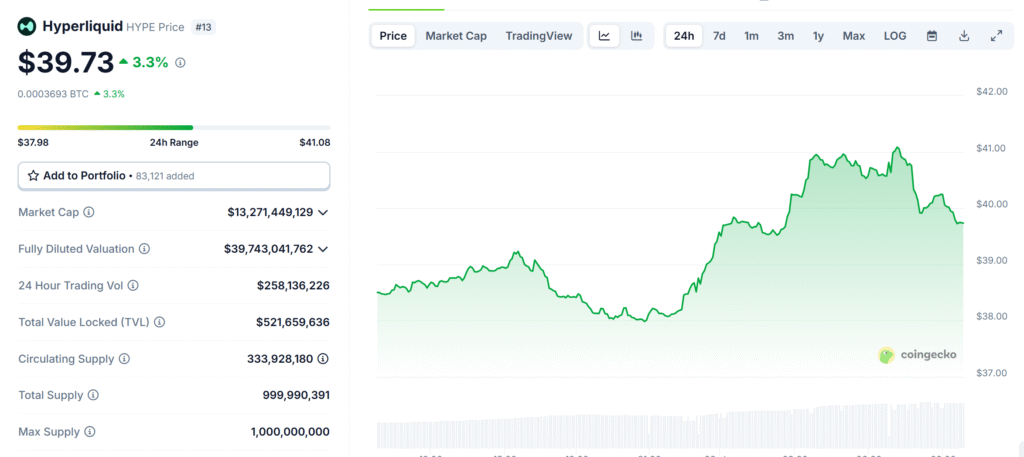Click the Total Value Locked info icon

159,322
